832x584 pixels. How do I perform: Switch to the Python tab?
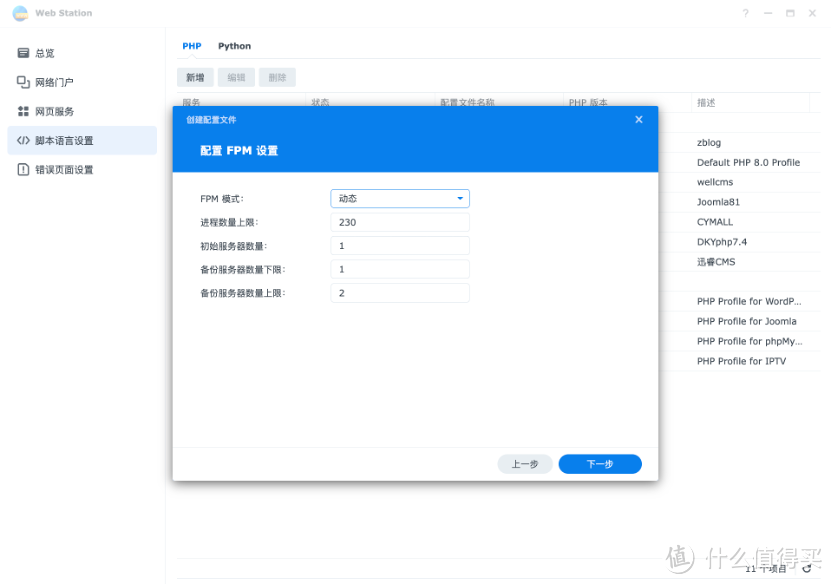point(235,46)
